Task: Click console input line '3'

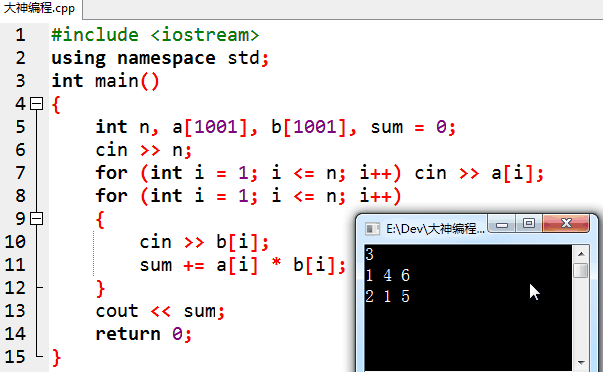Action: pos(370,254)
